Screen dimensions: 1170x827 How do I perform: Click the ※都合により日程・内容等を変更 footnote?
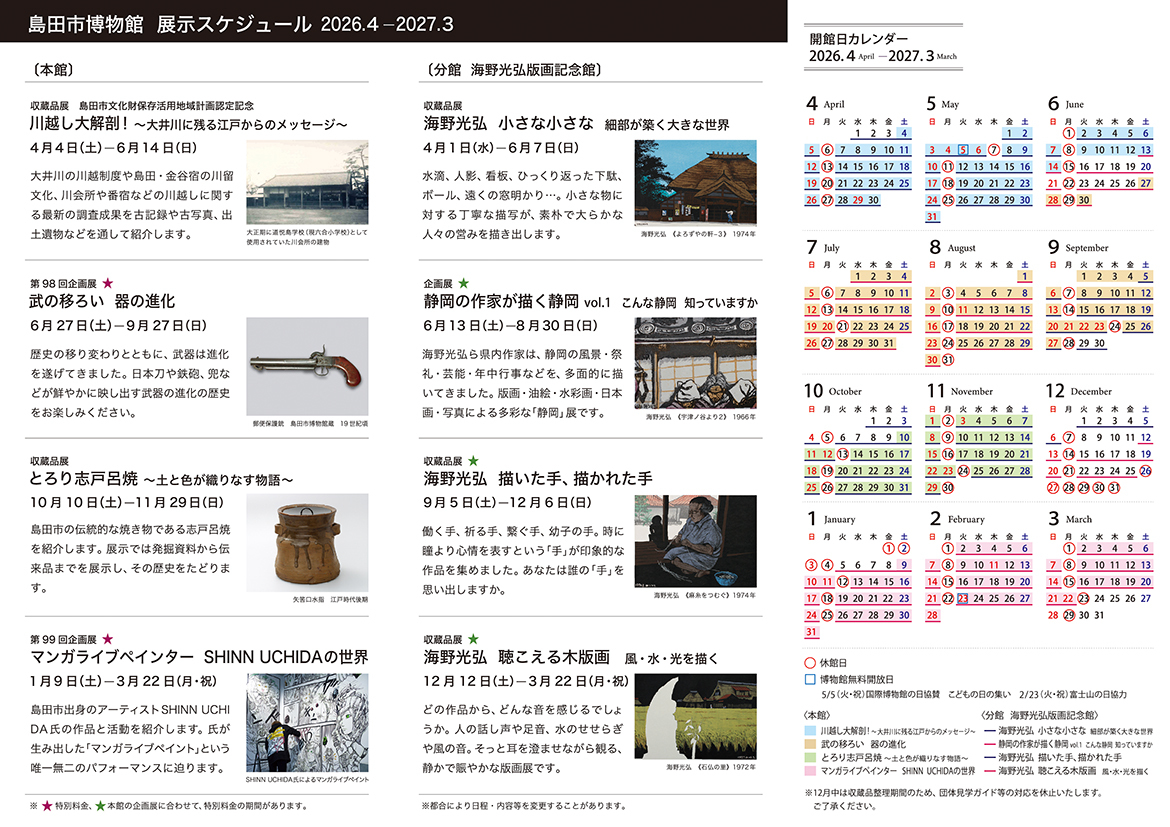tap(524, 806)
